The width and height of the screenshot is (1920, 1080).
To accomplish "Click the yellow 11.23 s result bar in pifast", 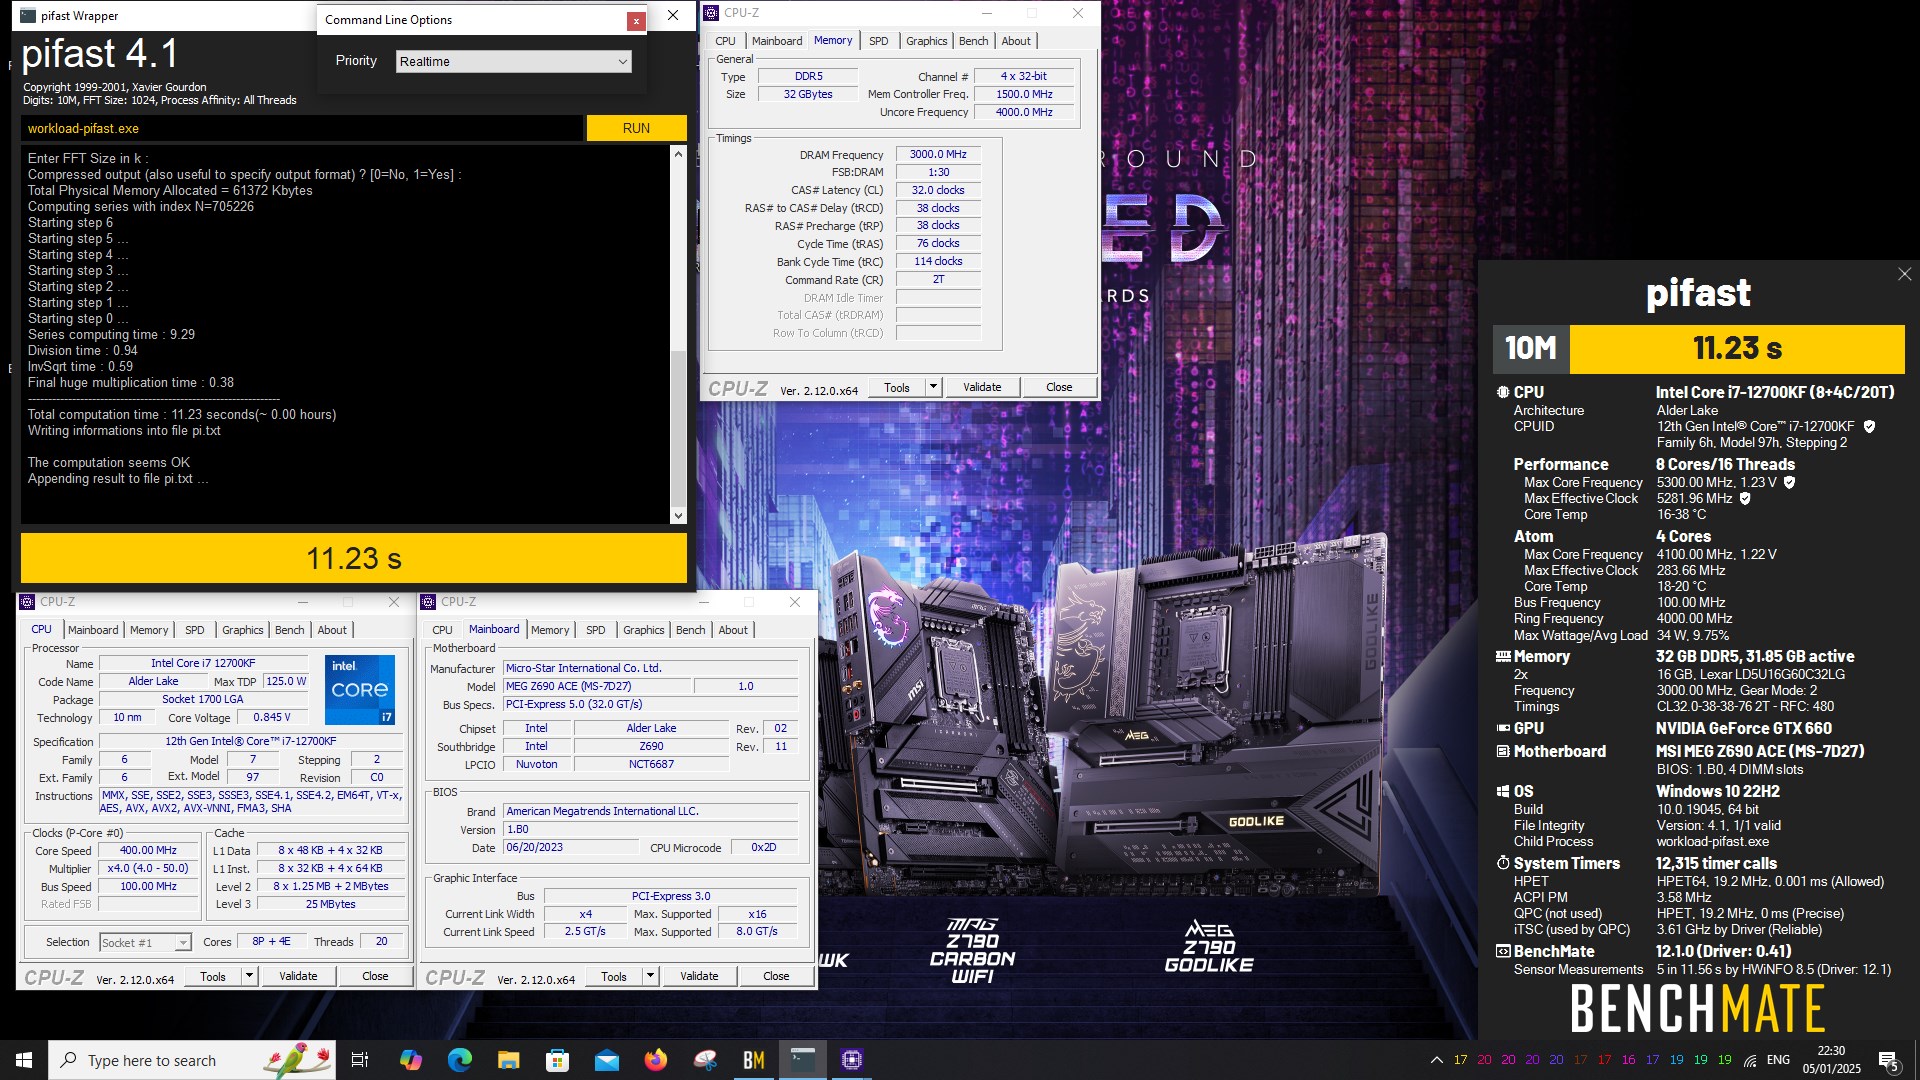I will point(354,558).
